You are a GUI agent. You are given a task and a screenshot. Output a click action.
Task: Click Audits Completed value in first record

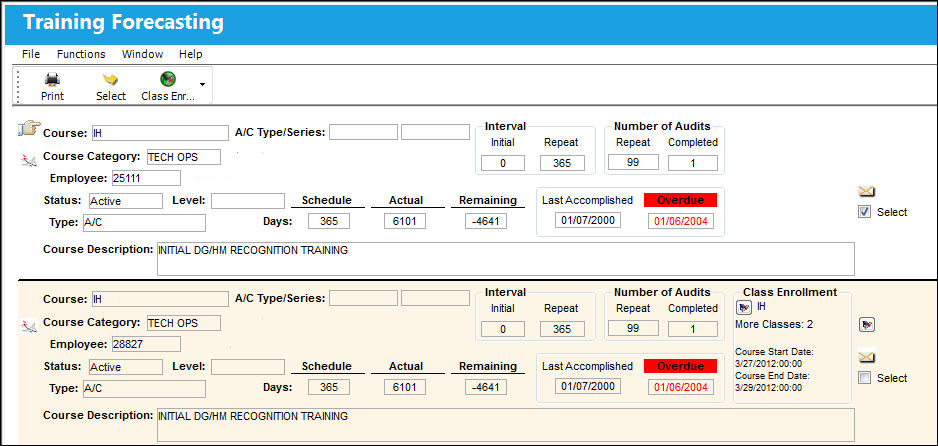693,163
